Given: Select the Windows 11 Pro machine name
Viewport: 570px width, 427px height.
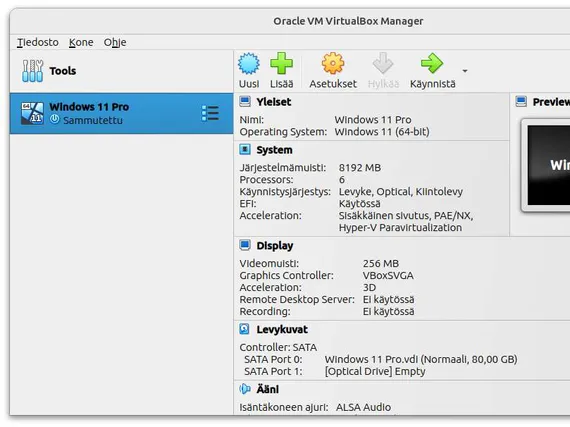Looking at the screenshot, I should (89, 107).
